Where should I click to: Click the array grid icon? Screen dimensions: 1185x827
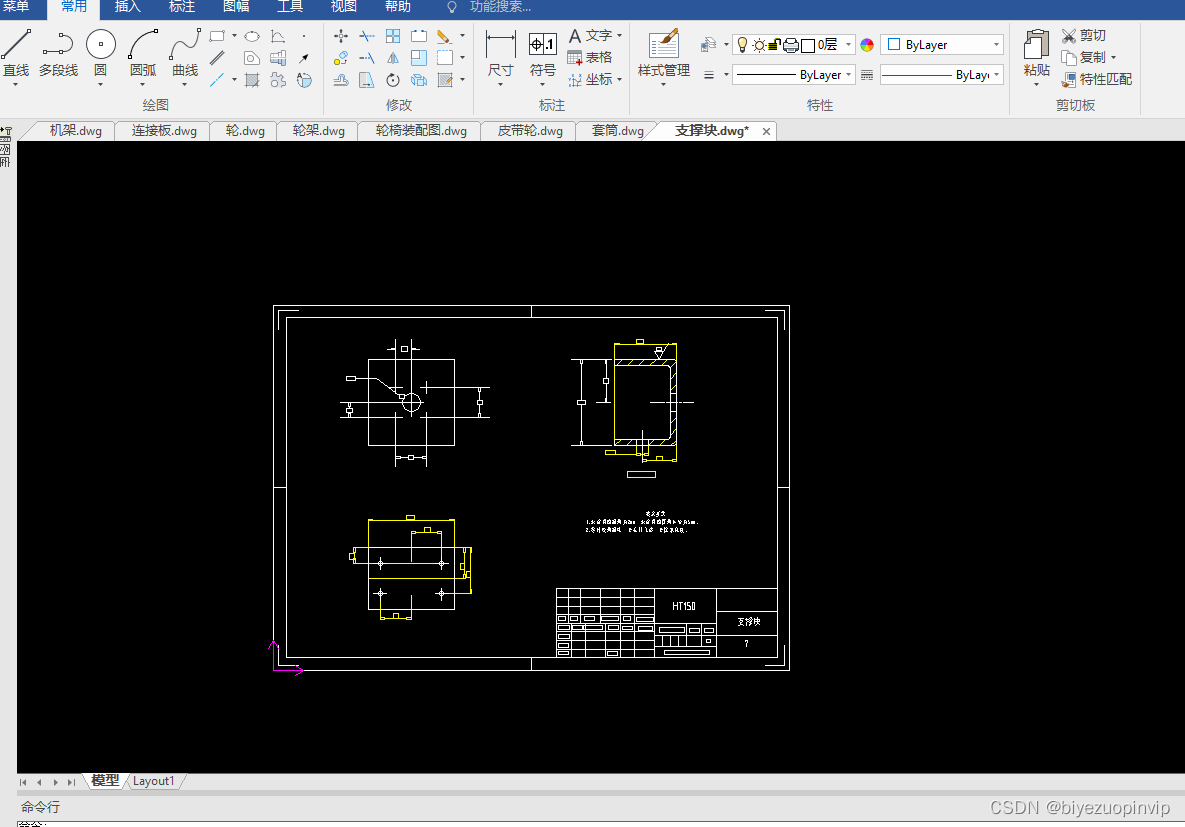(x=393, y=36)
